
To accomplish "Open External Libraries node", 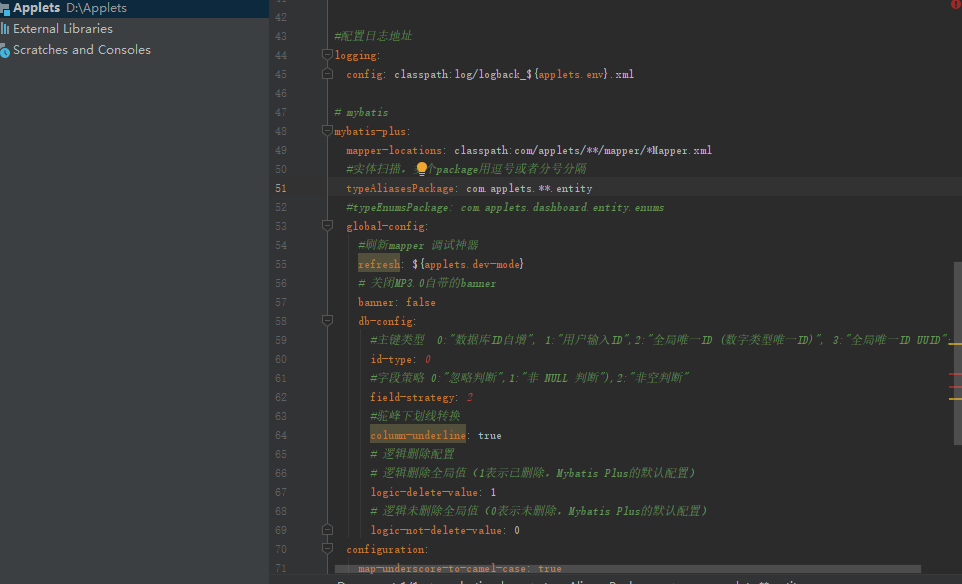I will click(63, 29).
